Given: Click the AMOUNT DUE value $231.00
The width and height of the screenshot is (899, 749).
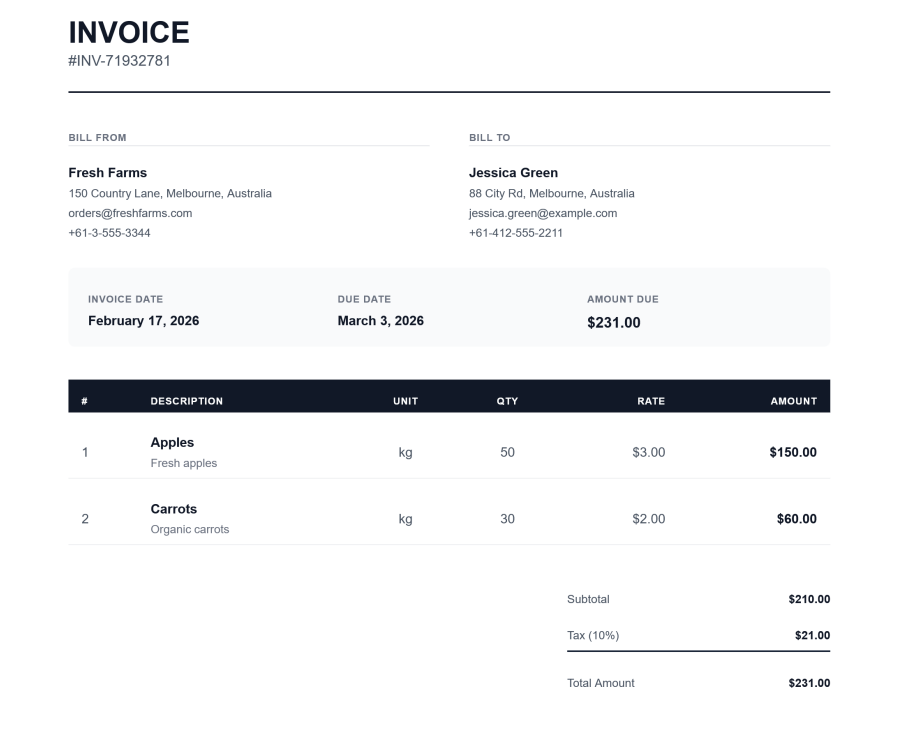Looking at the screenshot, I should tap(615, 322).
